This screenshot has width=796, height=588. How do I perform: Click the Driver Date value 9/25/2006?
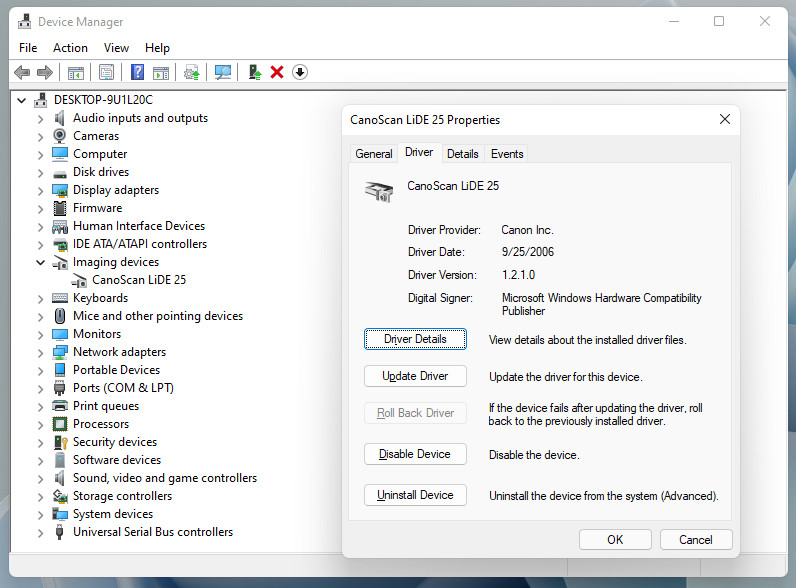528,252
